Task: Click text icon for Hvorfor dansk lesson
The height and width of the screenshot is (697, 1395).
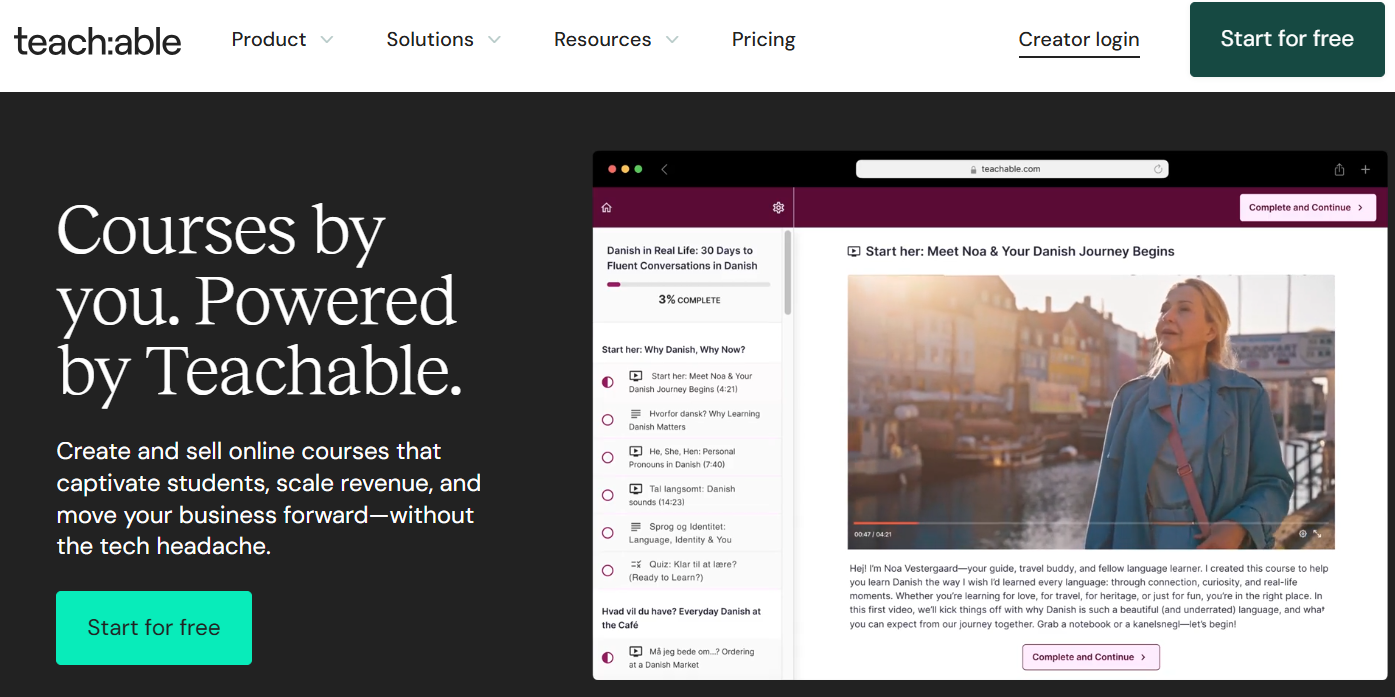Action: coord(636,414)
